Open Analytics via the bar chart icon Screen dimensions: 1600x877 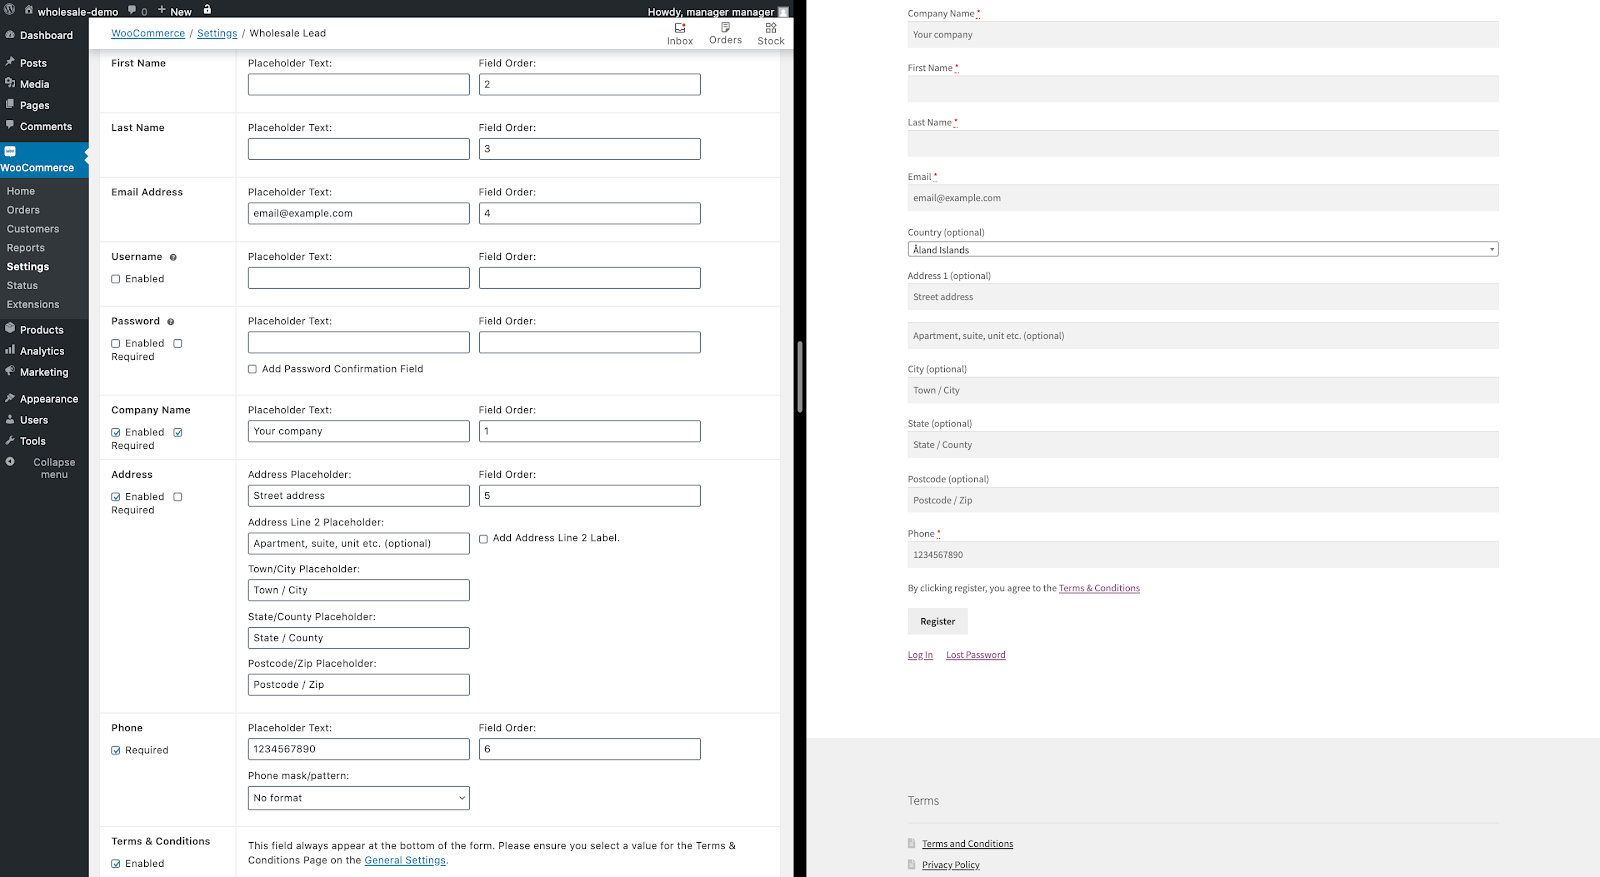(10, 350)
